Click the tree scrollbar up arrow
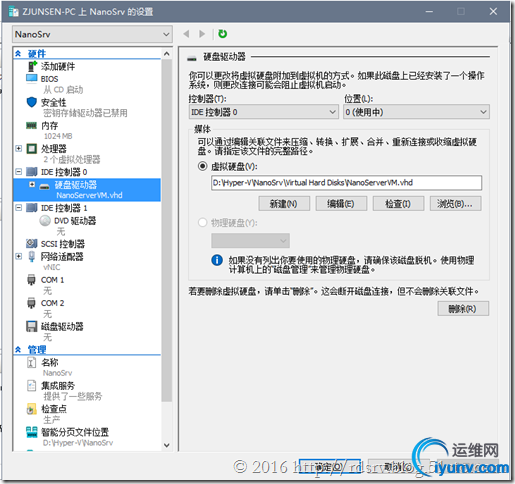 tap(167, 54)
